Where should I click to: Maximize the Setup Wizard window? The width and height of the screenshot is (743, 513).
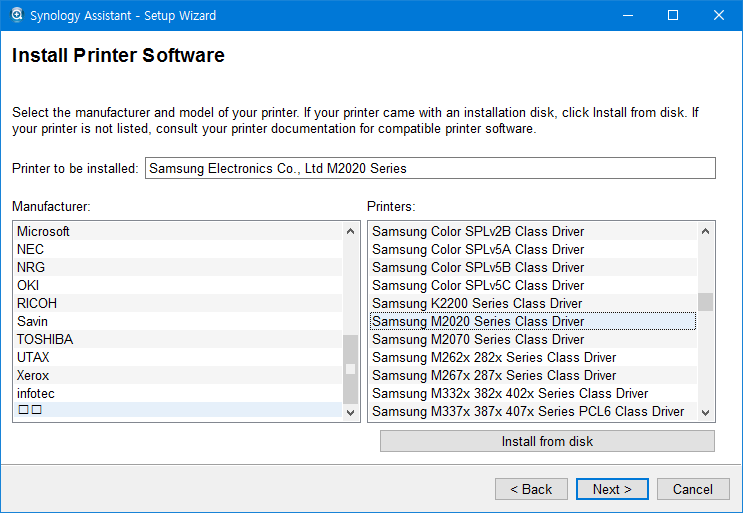[x=673, y=15]
